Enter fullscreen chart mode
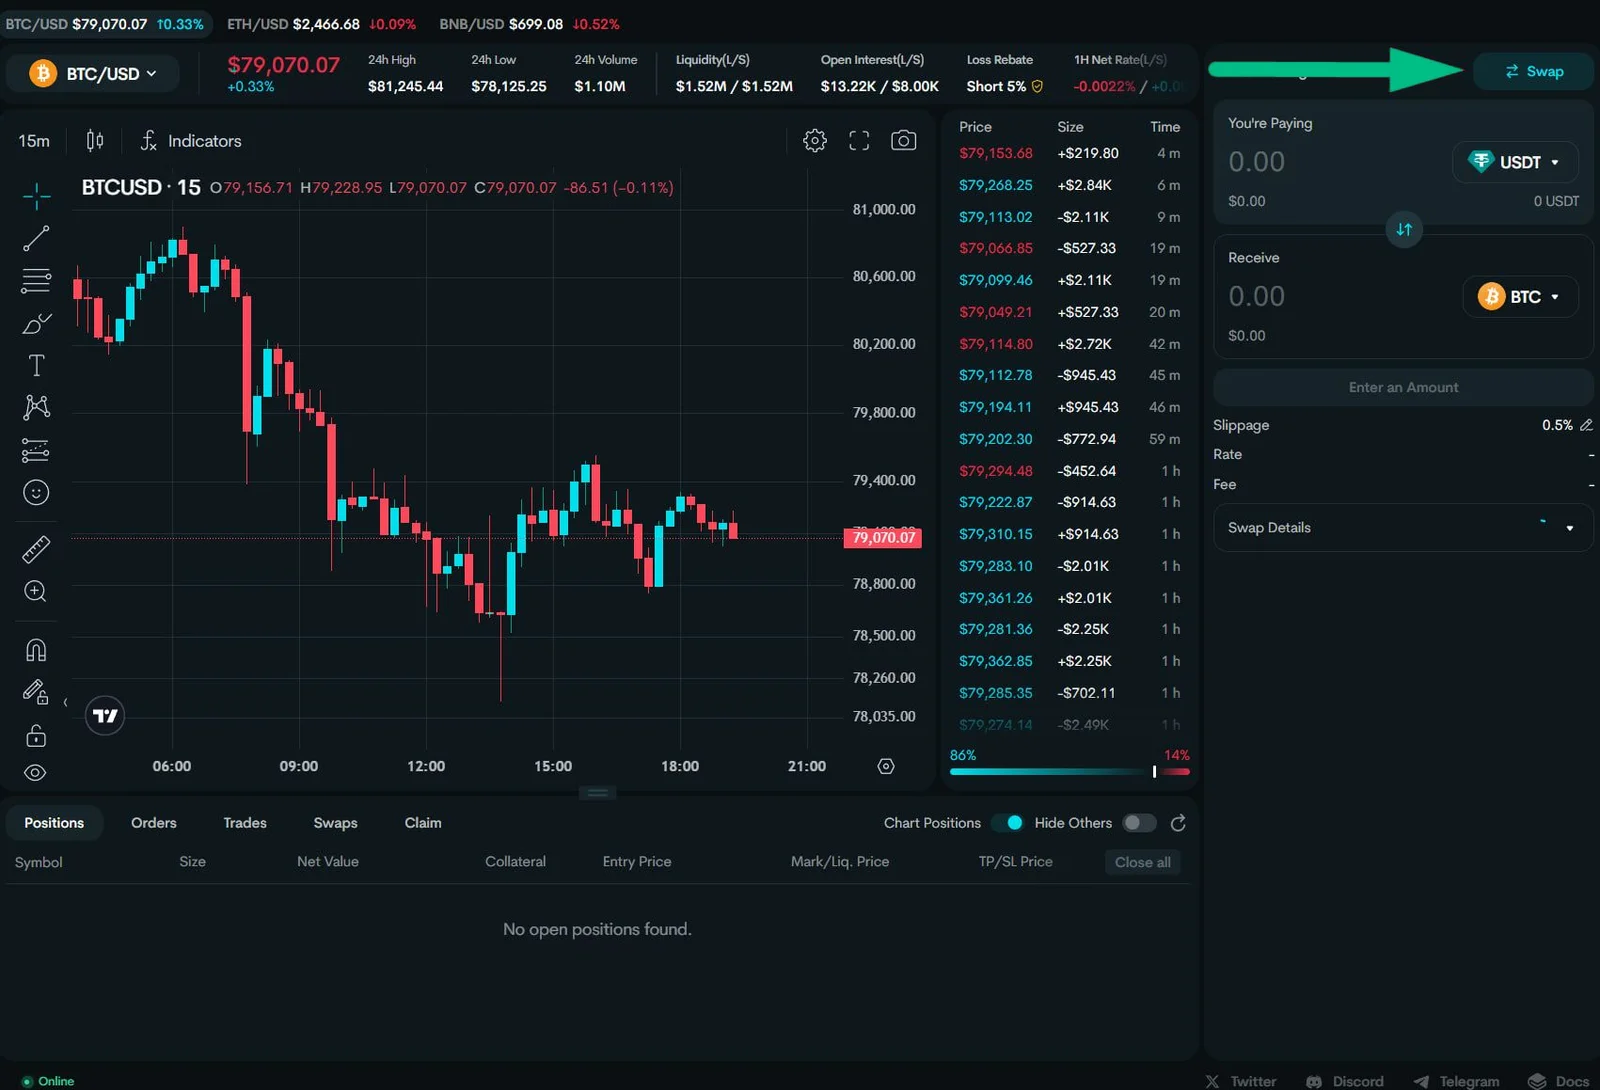 pyautogui.click(x=859, y=141)
